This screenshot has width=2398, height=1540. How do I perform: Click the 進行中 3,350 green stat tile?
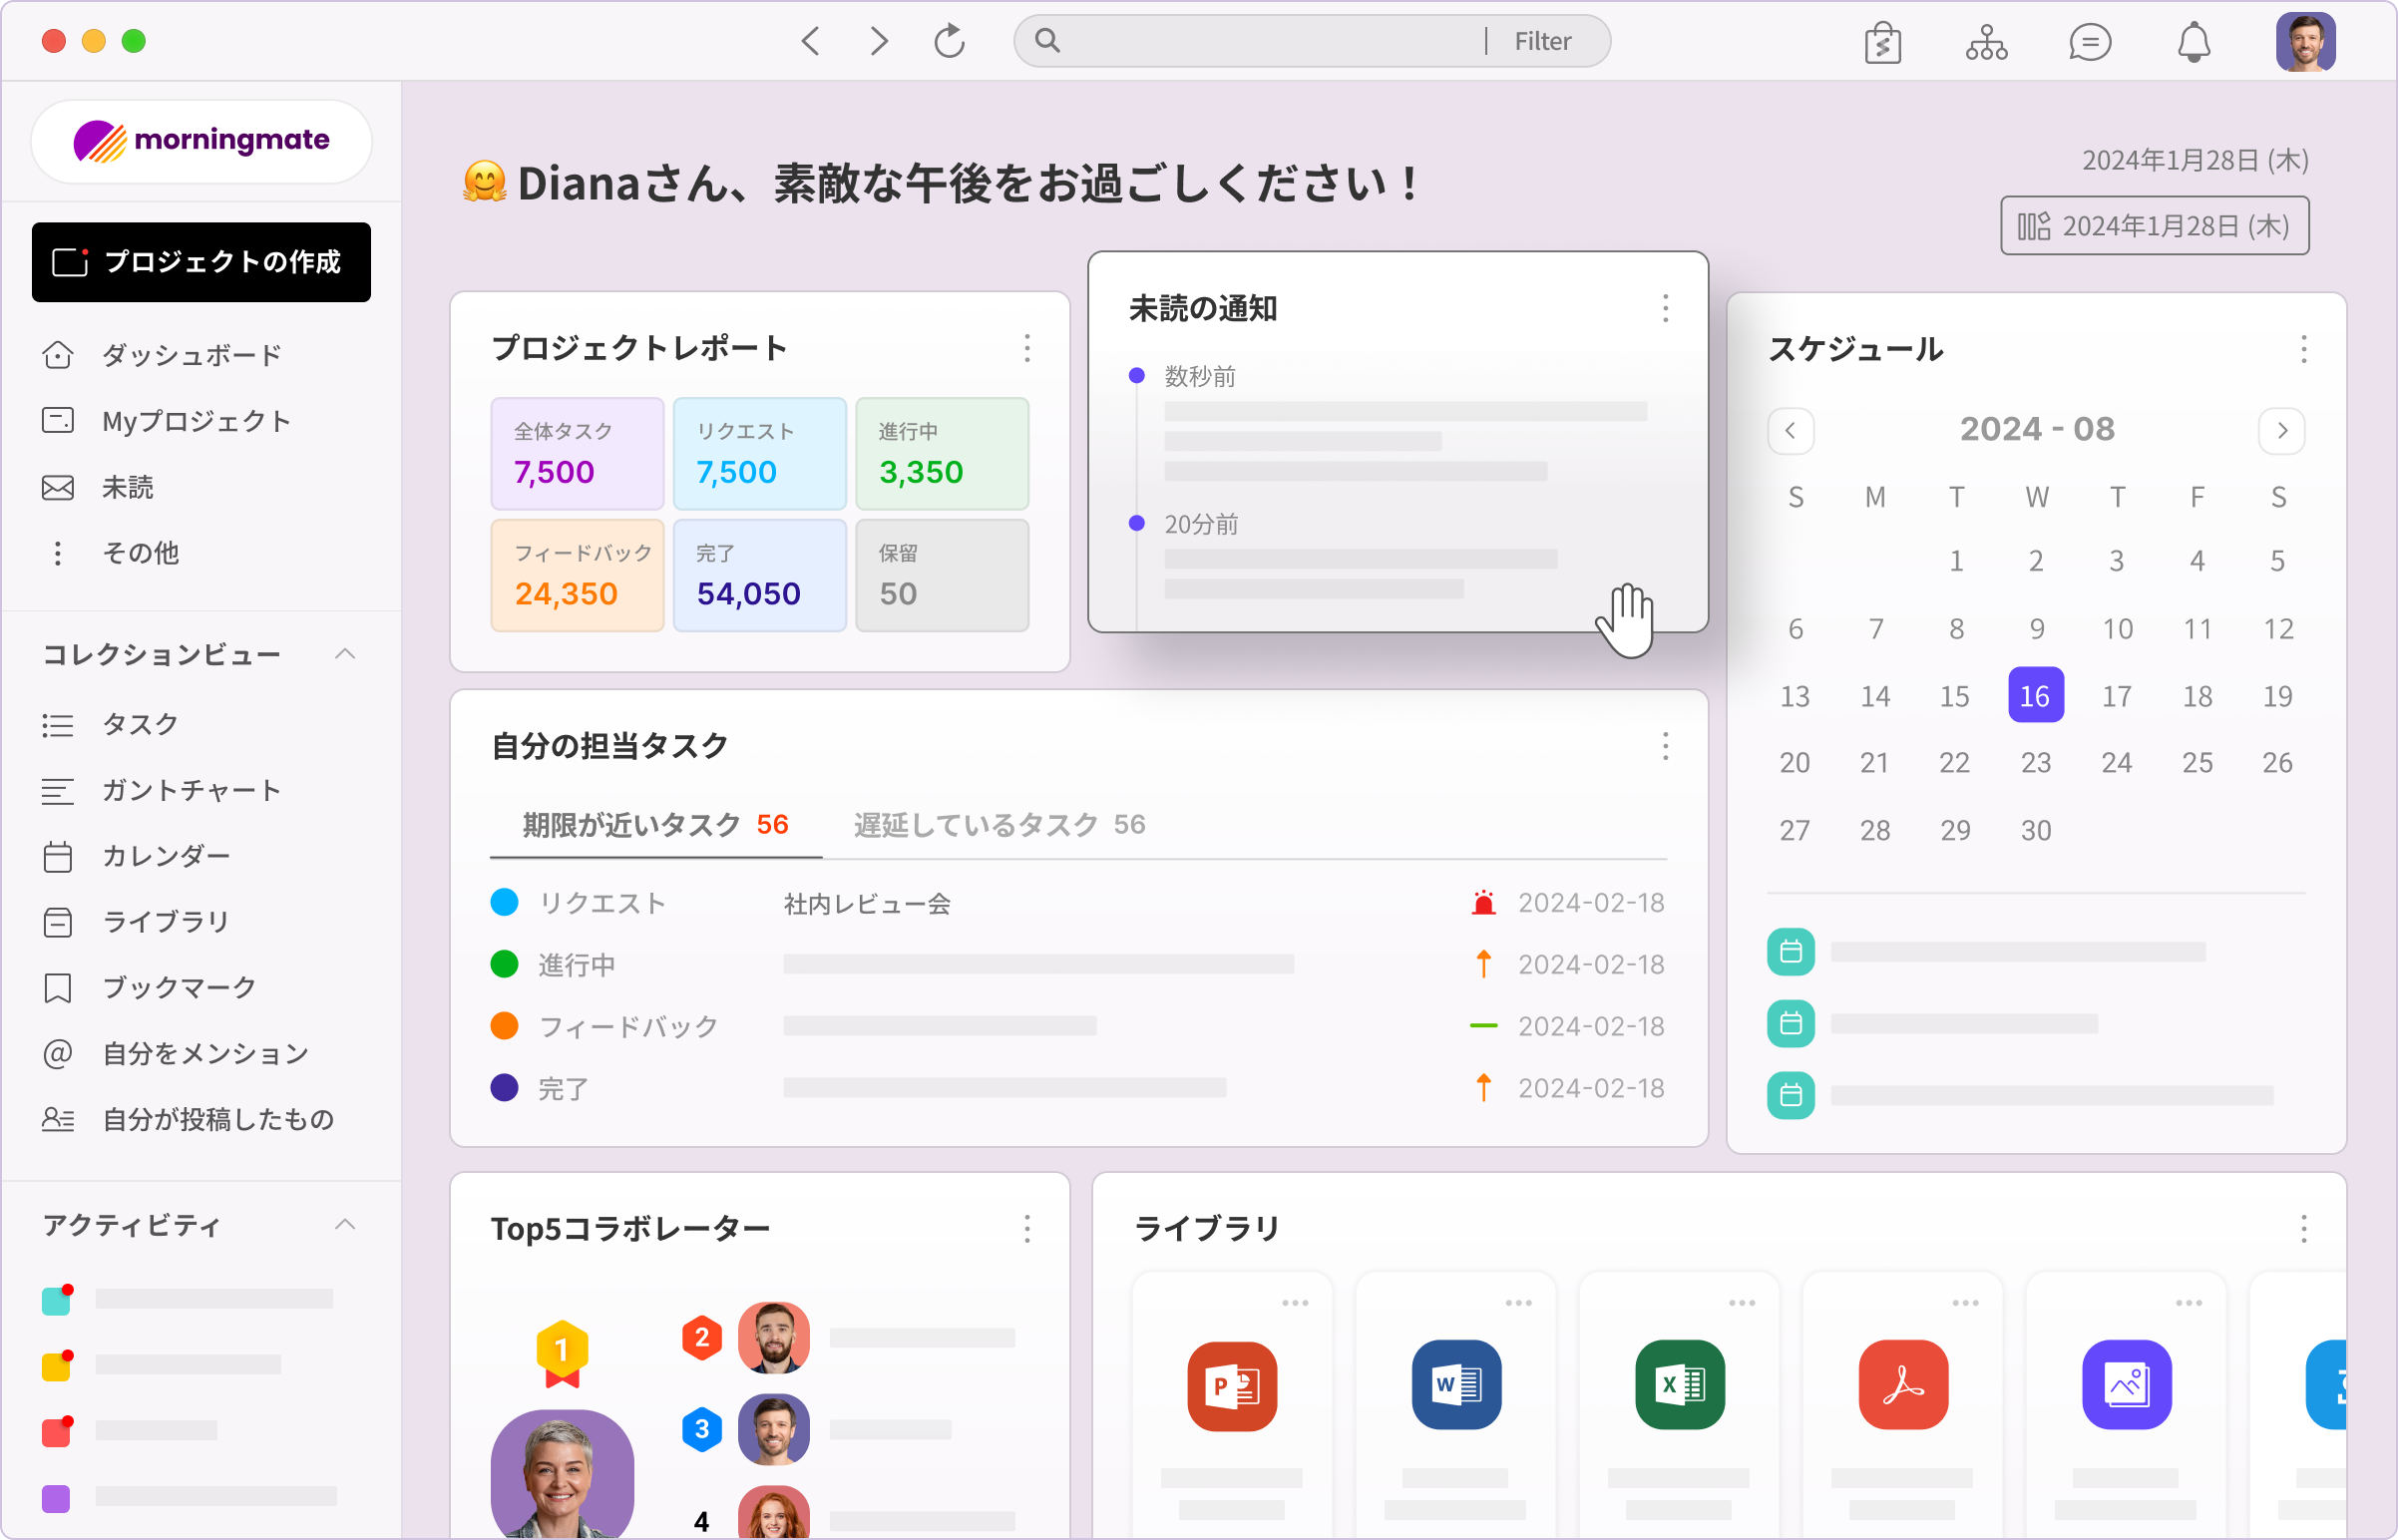point(941,454)
